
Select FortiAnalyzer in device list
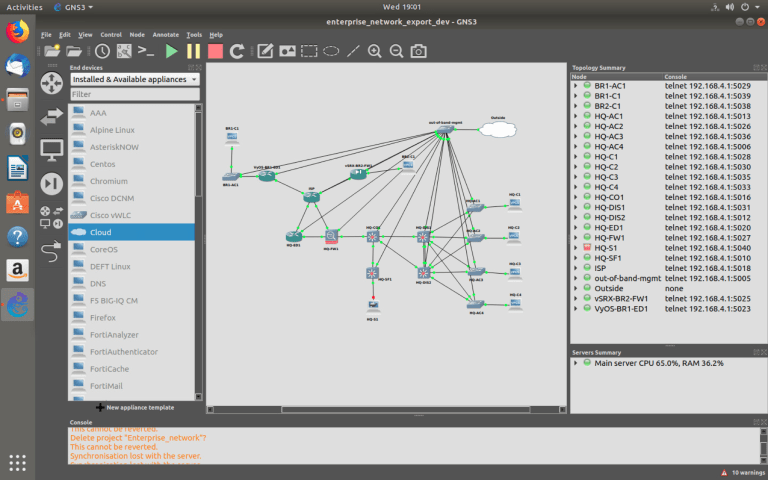click(x=131, y=335)
